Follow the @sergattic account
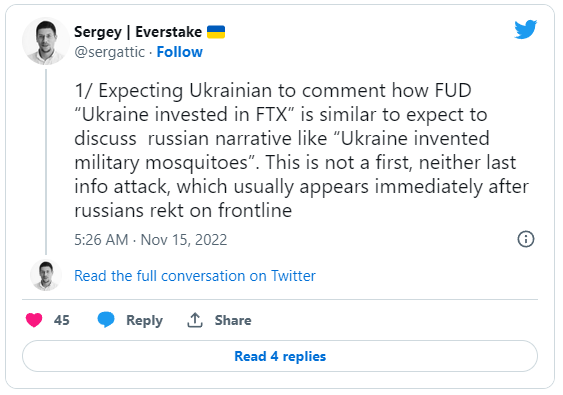This screenshot has height=395, width=563. [180, 52]
